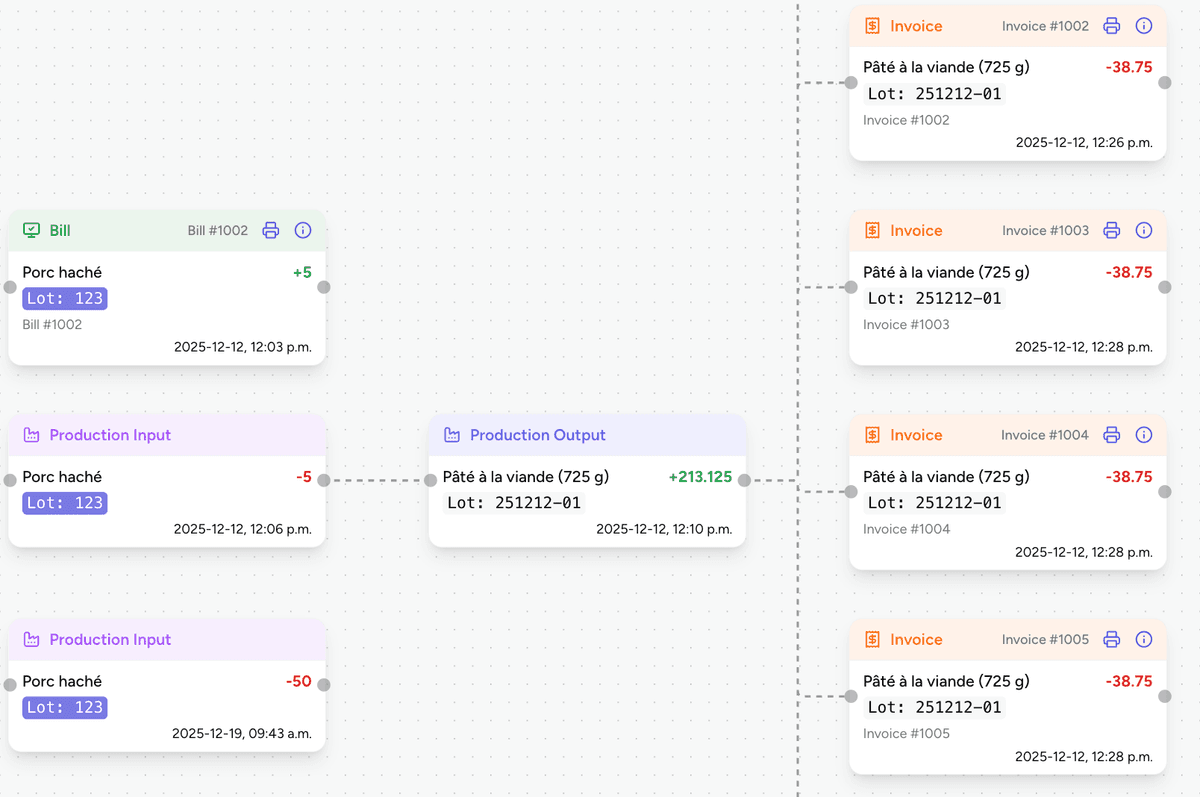Click the print icon on Invoice #1002
1200x797 pixels.
click(x=1112, y=26)
